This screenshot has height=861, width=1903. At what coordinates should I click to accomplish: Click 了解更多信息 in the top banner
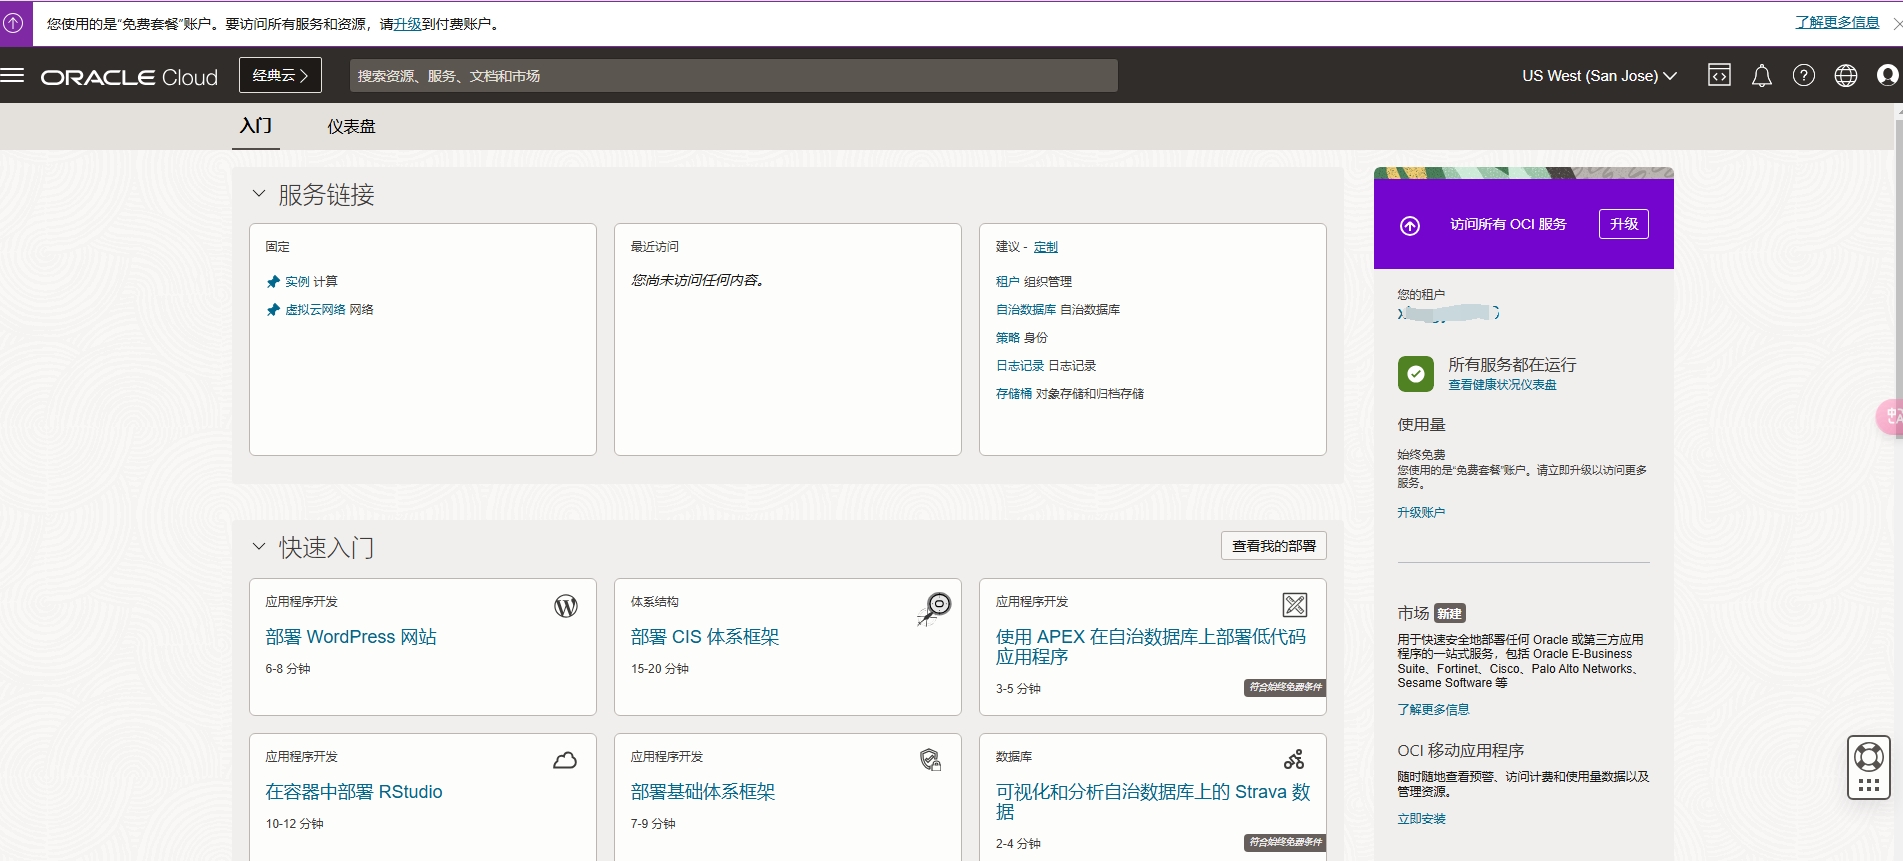pos(1837,22)
